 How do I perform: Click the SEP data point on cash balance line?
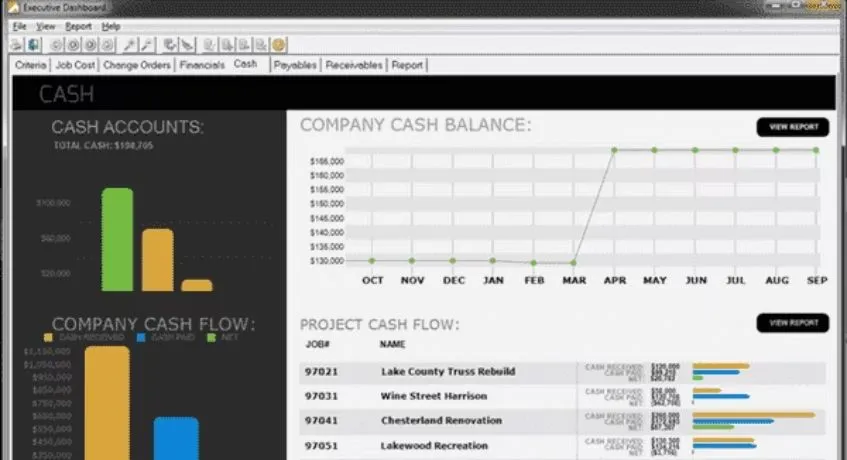coord(816,150)
